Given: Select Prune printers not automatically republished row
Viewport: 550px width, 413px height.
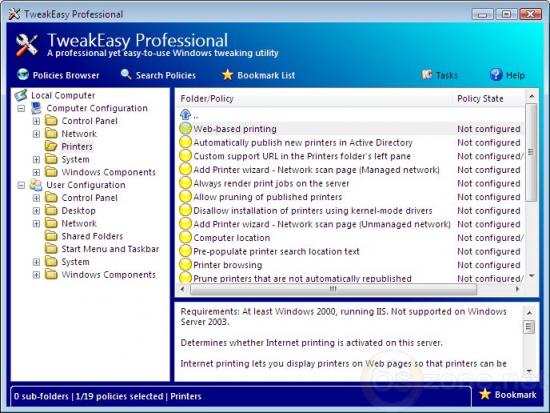Looking at the screenshot, I should coord(351,278).
